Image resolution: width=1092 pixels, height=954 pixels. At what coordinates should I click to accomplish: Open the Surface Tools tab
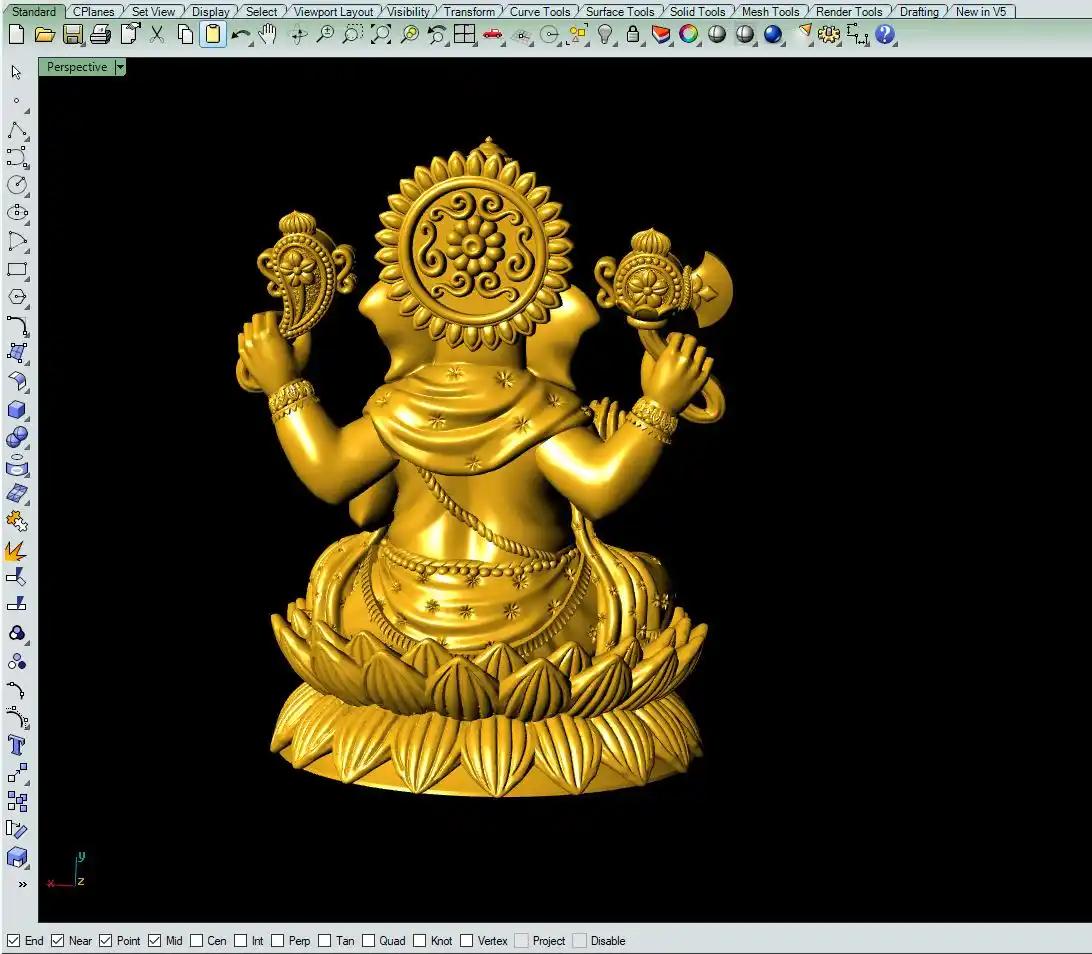tap(620, 12)
